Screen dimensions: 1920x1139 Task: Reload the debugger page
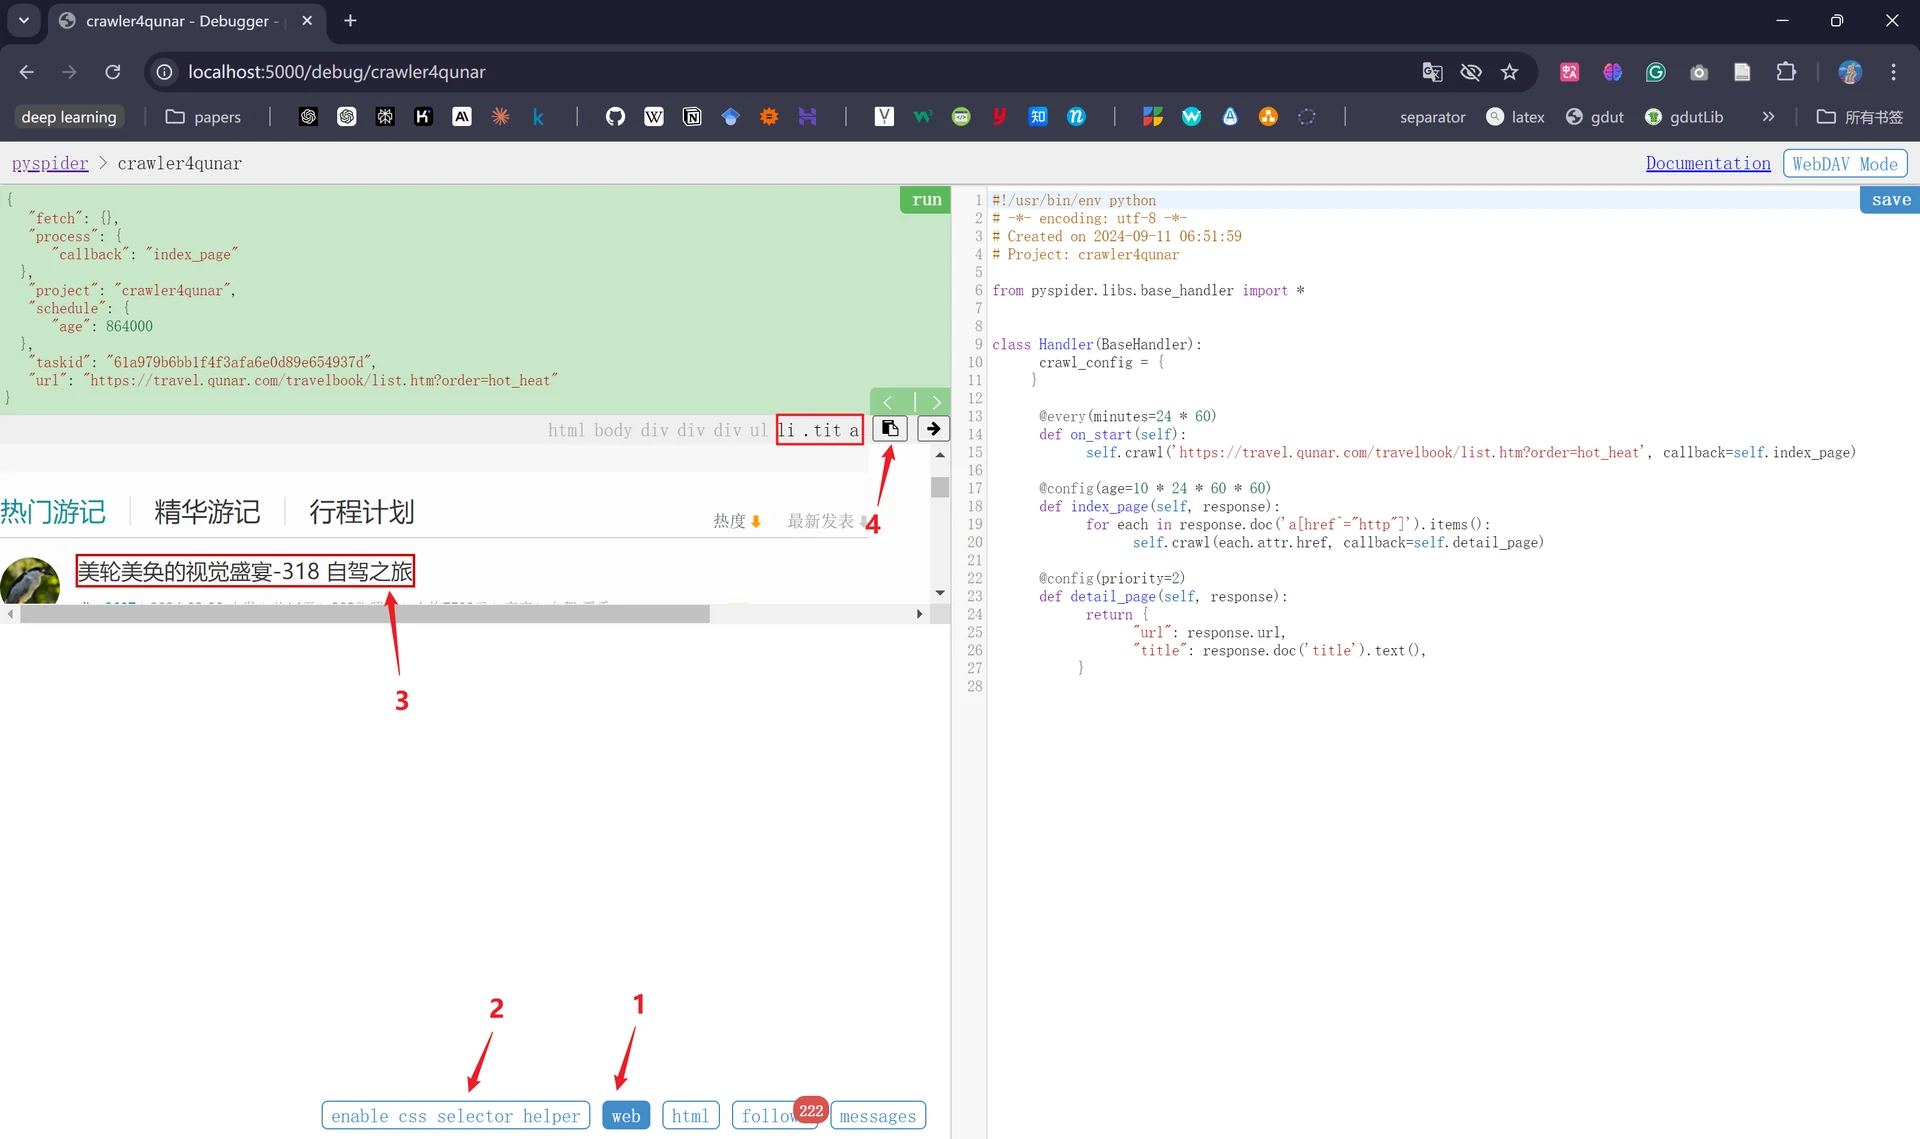pyautogui.click(x=113, y=72)
